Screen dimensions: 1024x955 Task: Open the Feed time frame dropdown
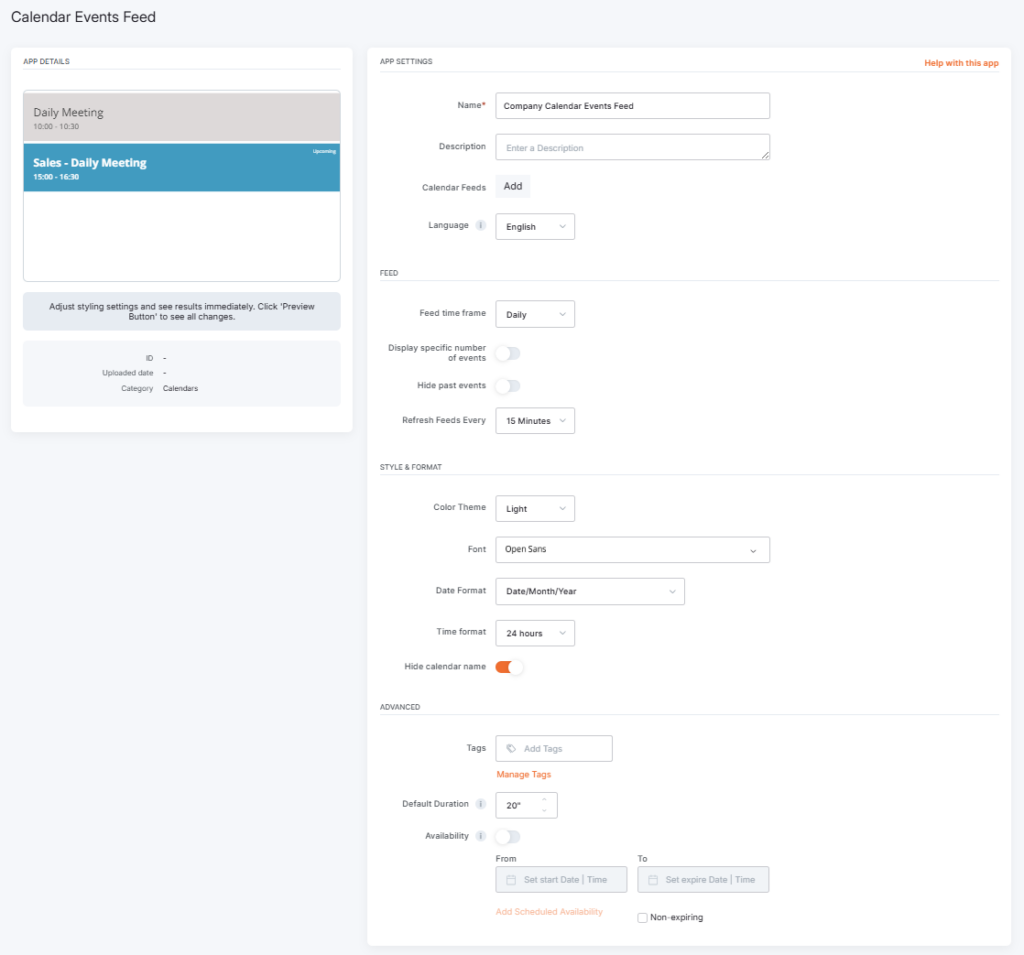(534, 313)
